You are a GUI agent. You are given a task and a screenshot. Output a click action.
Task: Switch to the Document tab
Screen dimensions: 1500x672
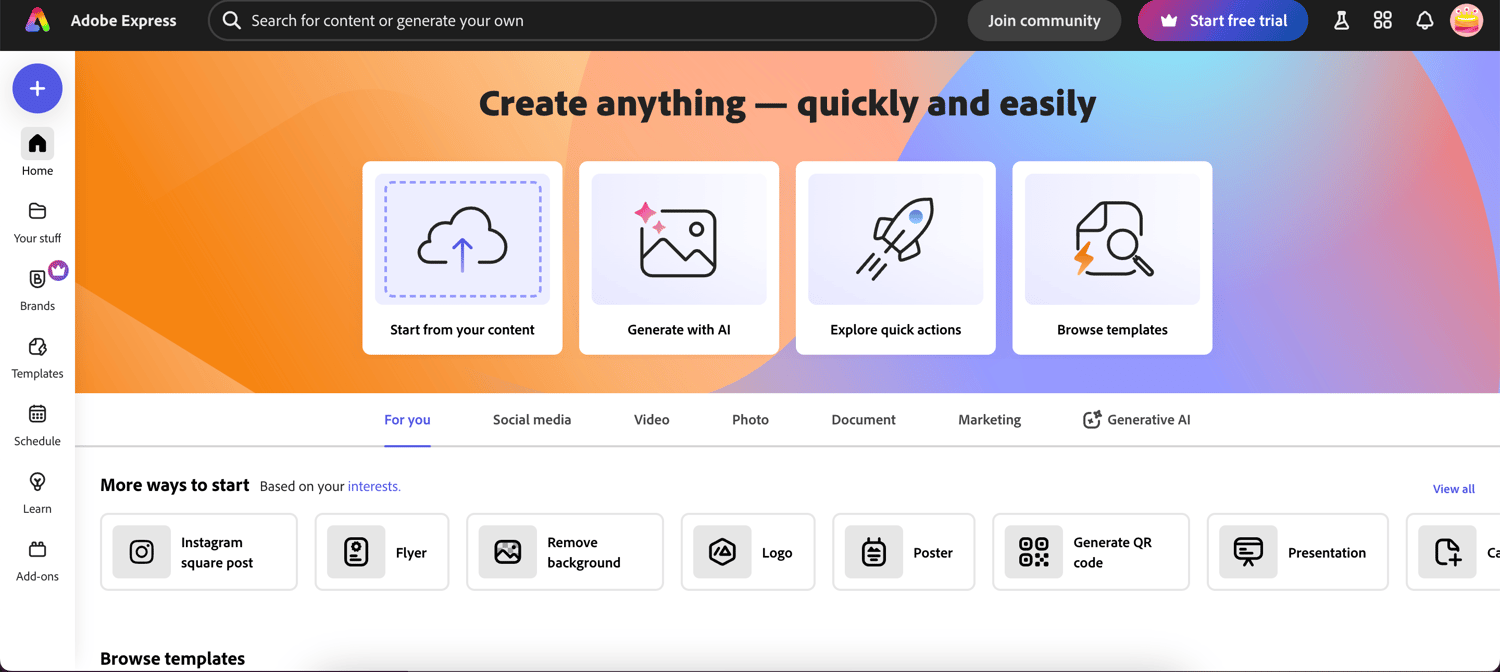863,420
